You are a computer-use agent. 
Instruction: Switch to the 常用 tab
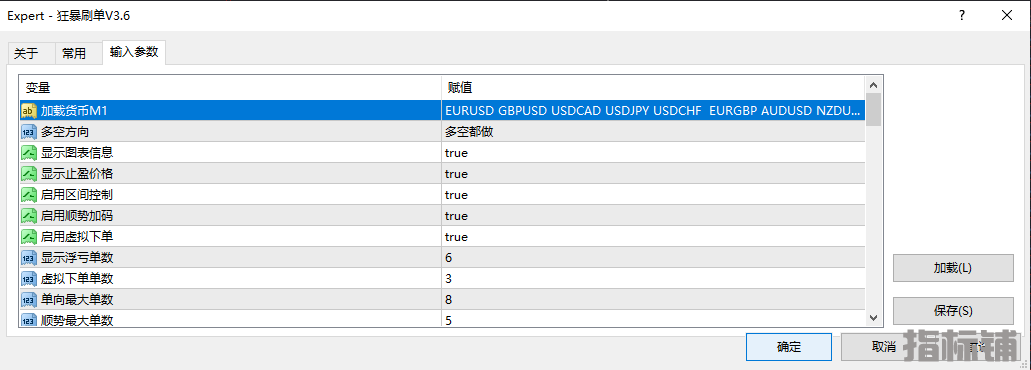click(74, 54)
